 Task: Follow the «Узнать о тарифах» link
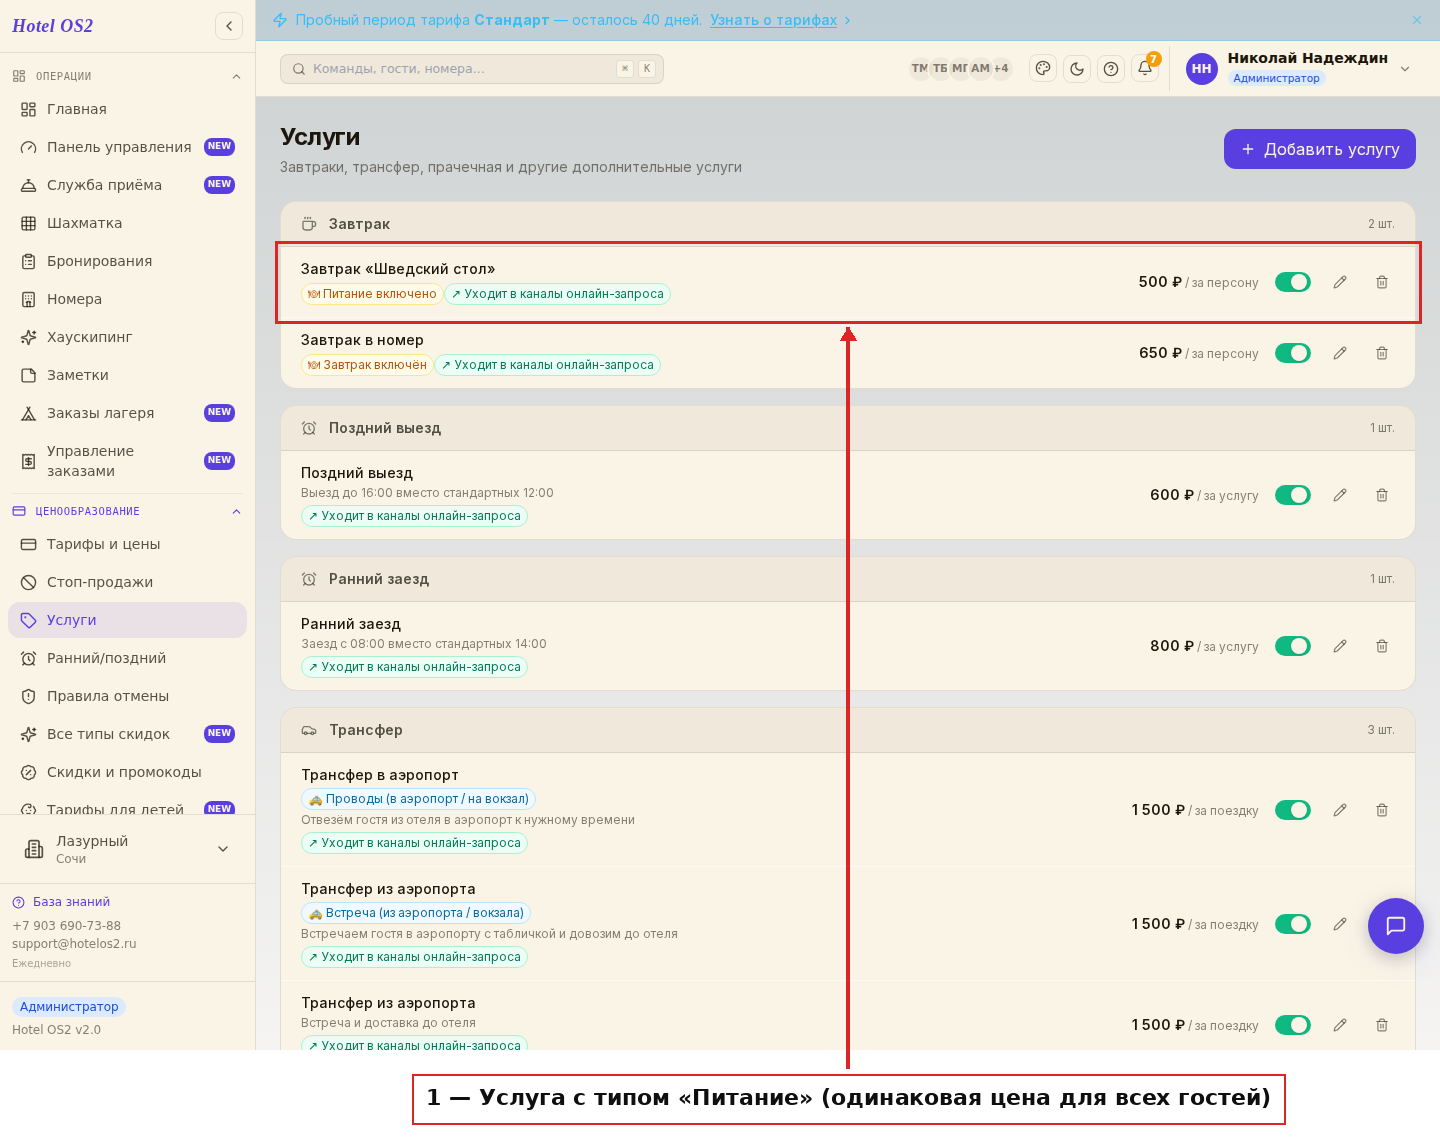[773, 20]
